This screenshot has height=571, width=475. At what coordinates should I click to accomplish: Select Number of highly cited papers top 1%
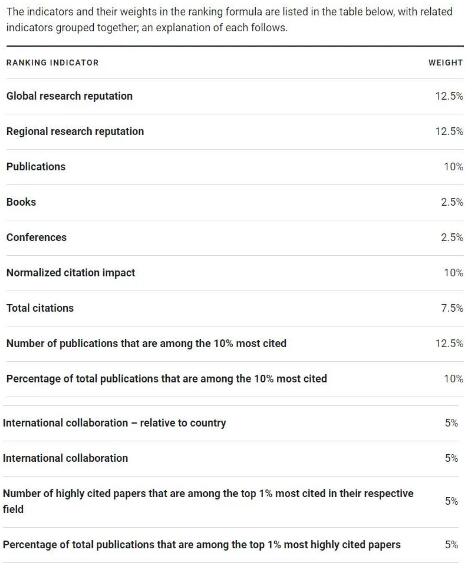(208, 501)
